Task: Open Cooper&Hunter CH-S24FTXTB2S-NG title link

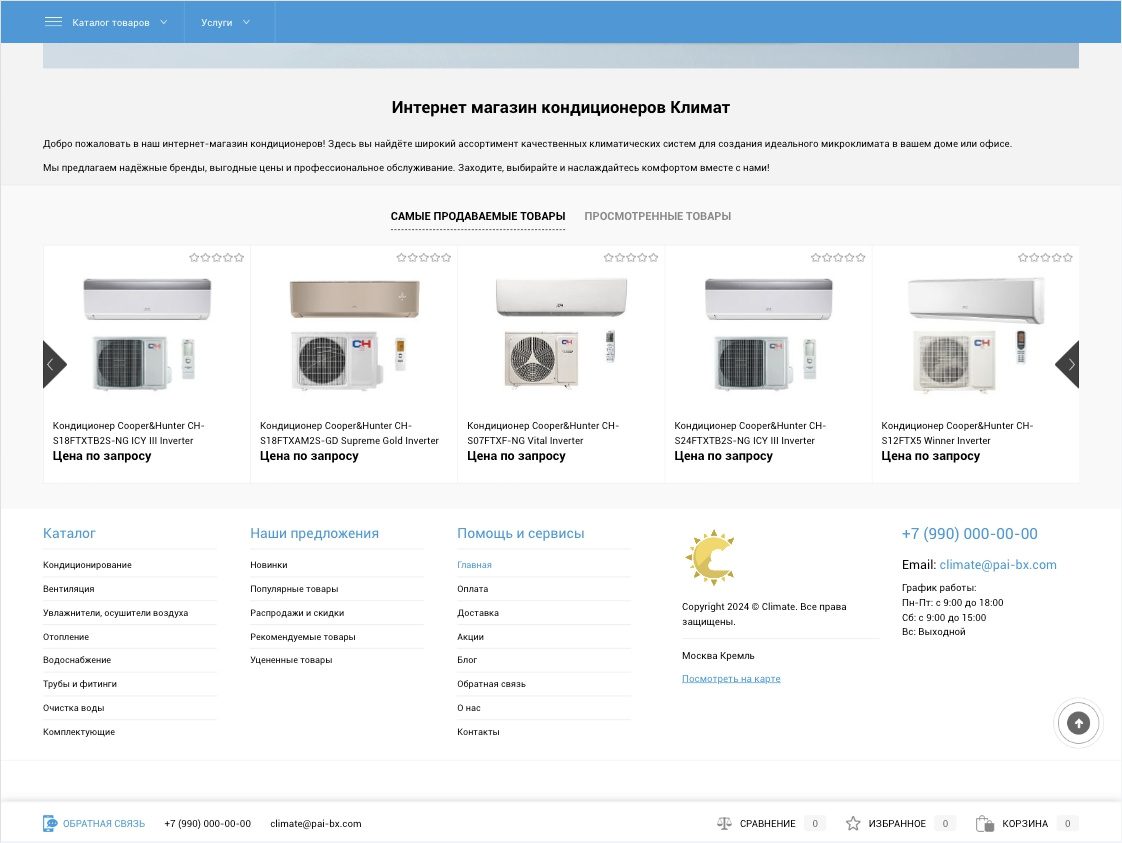Action: [x=750, y=433]
